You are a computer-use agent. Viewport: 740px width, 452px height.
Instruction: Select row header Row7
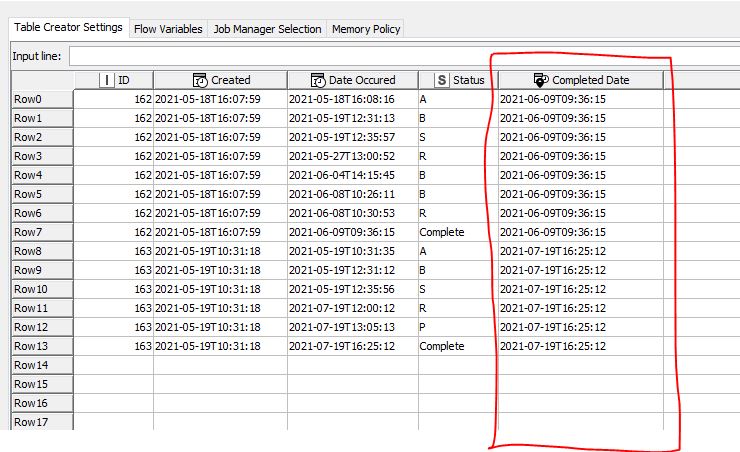pyautogui.click(x=42, y=232)
